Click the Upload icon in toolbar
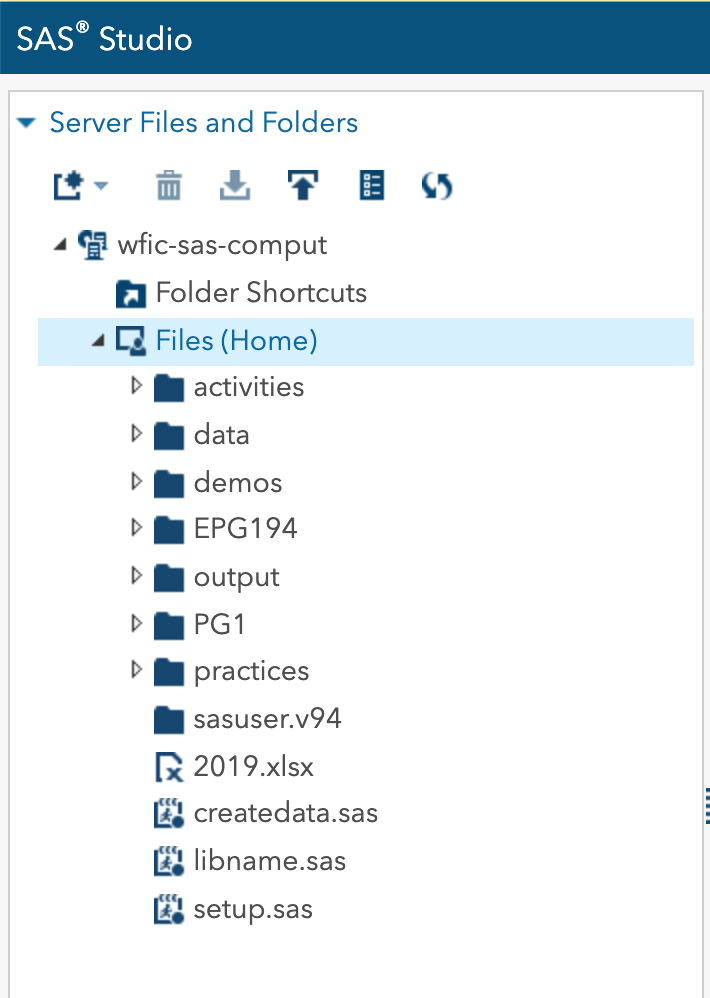Image resolution: width=710 pixels, height=998 pixels. pos(303,186)
